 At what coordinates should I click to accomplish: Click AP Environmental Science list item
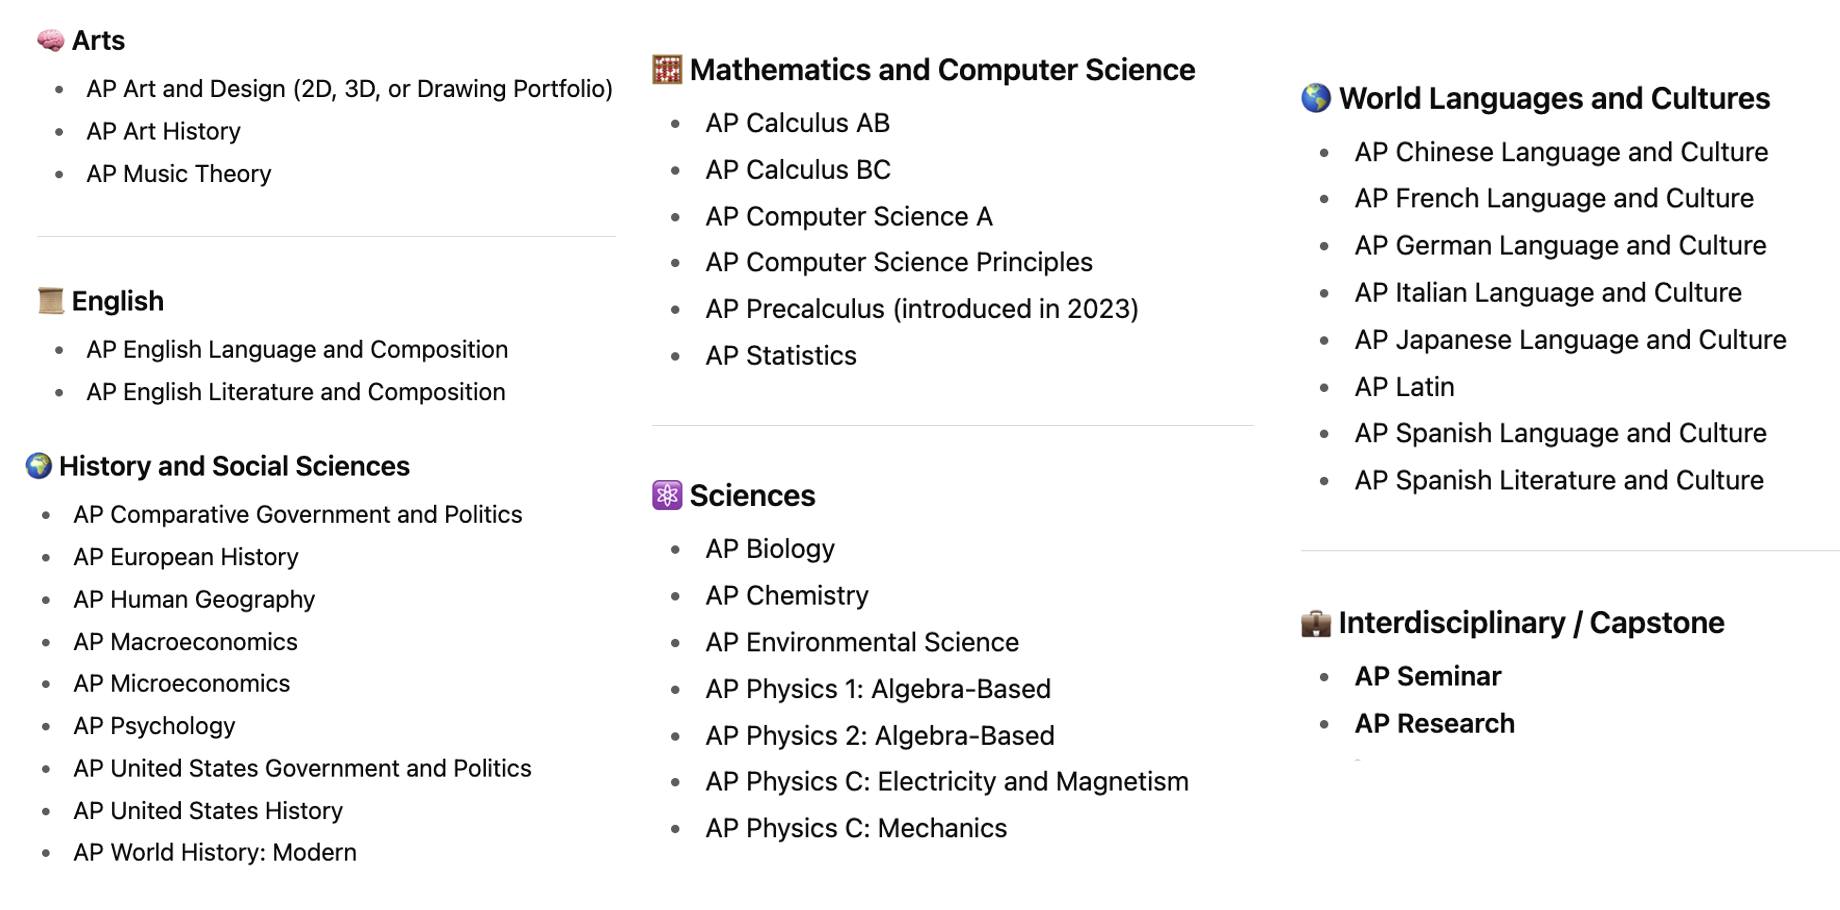pos(861,642)
